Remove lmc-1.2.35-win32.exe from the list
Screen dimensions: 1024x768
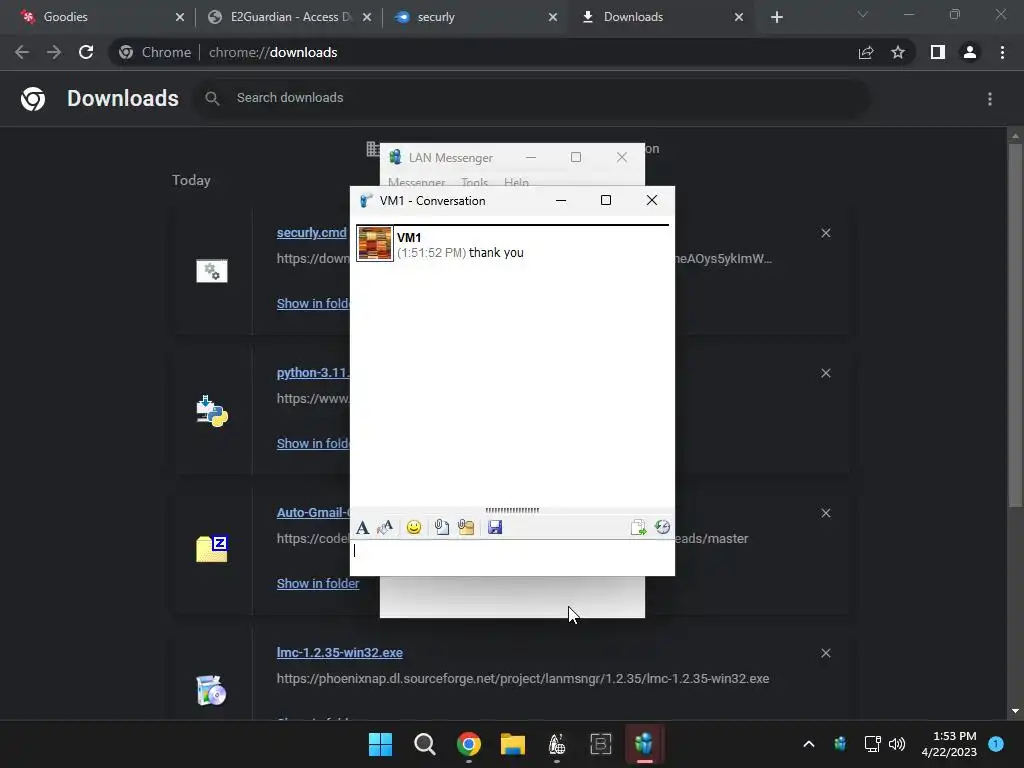tap(825, 653)
